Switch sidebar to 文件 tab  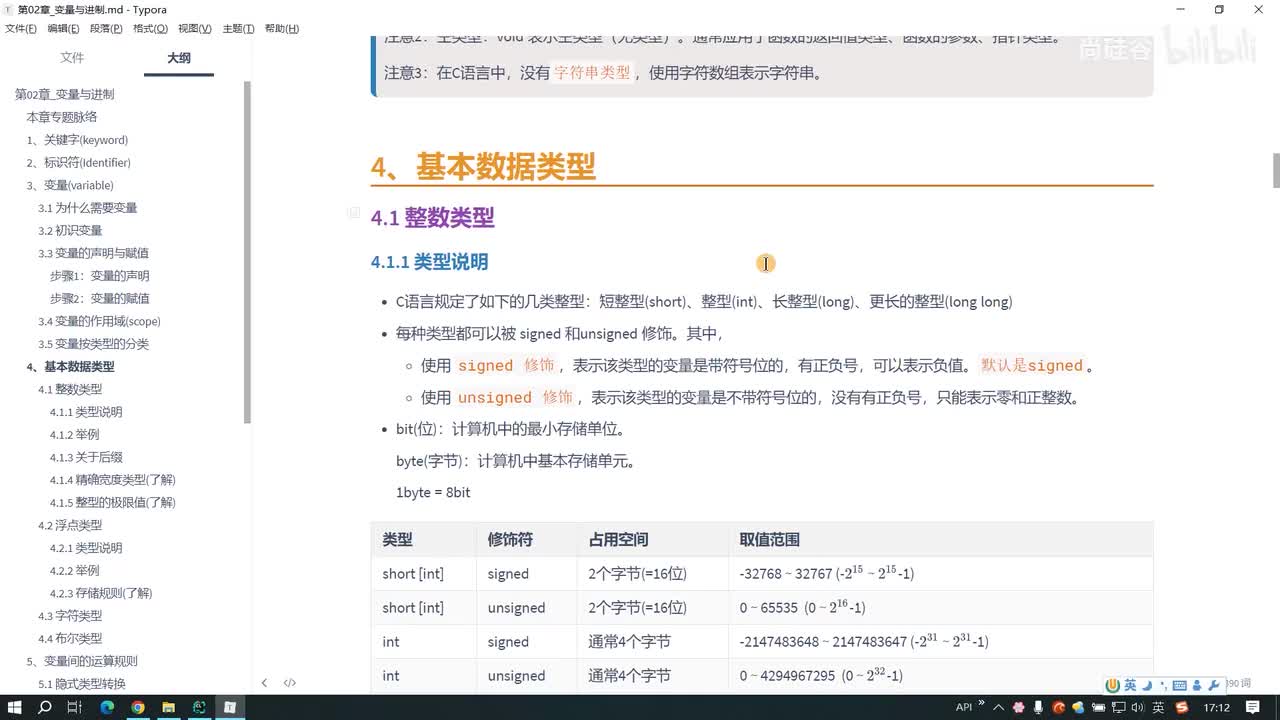(x=72, y=58)
